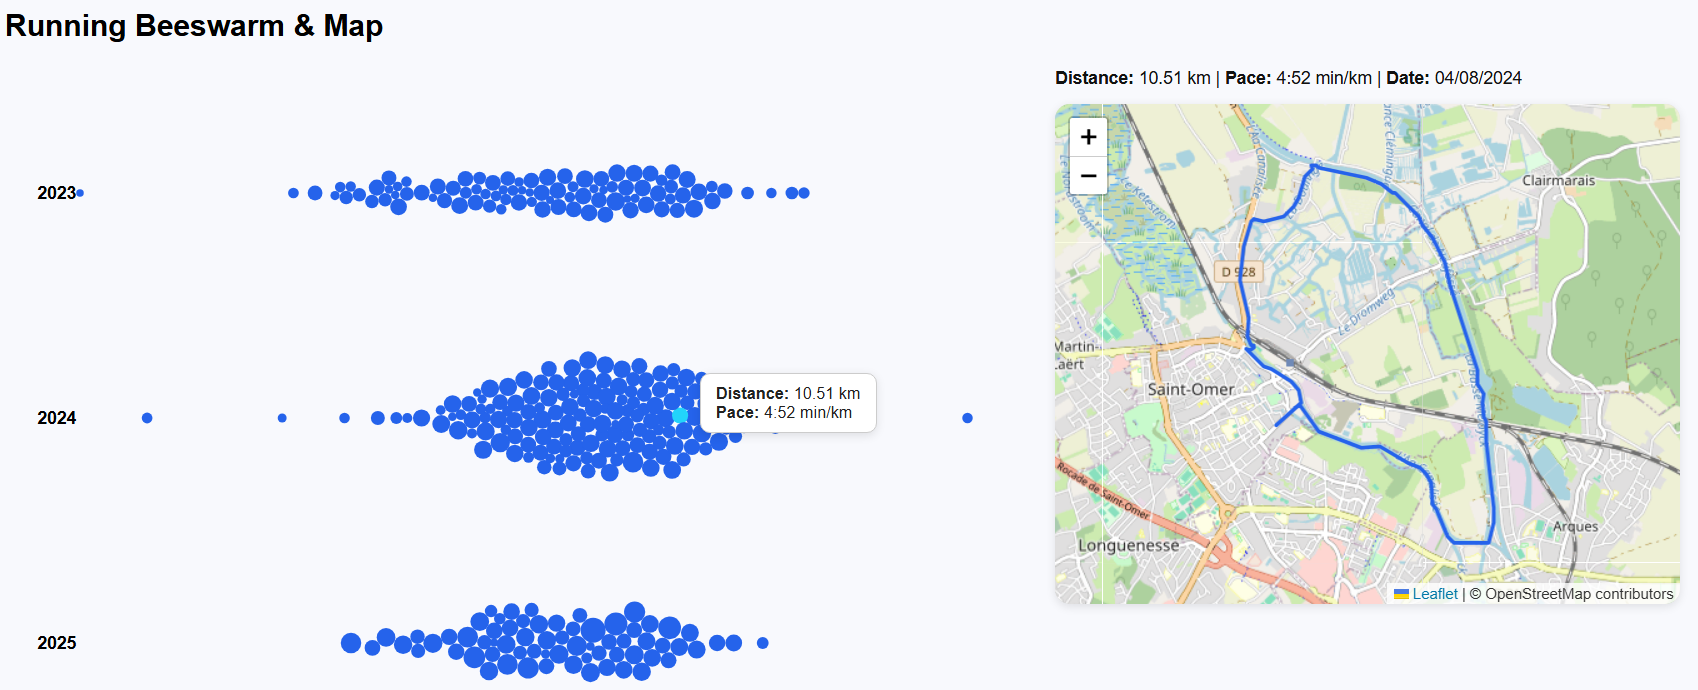Zoom in on the map
Image resolution: width=1698 pixels, height=690 pixels.
point(1088,137)
